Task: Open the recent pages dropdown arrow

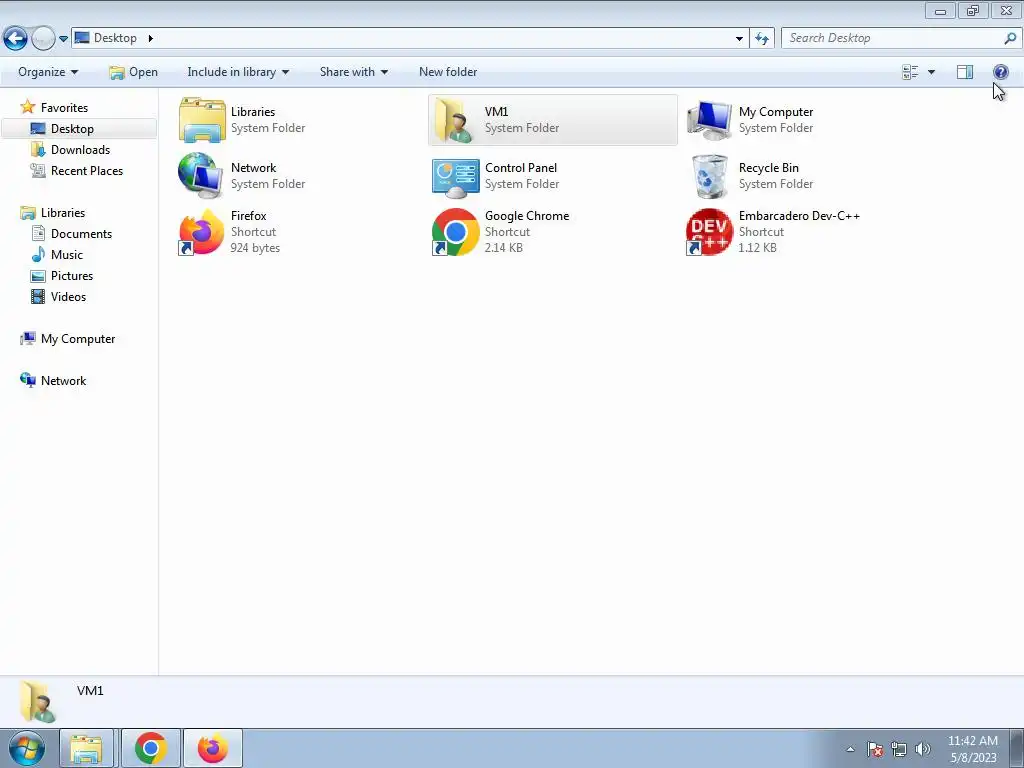Action: click(x=63, y=39)
